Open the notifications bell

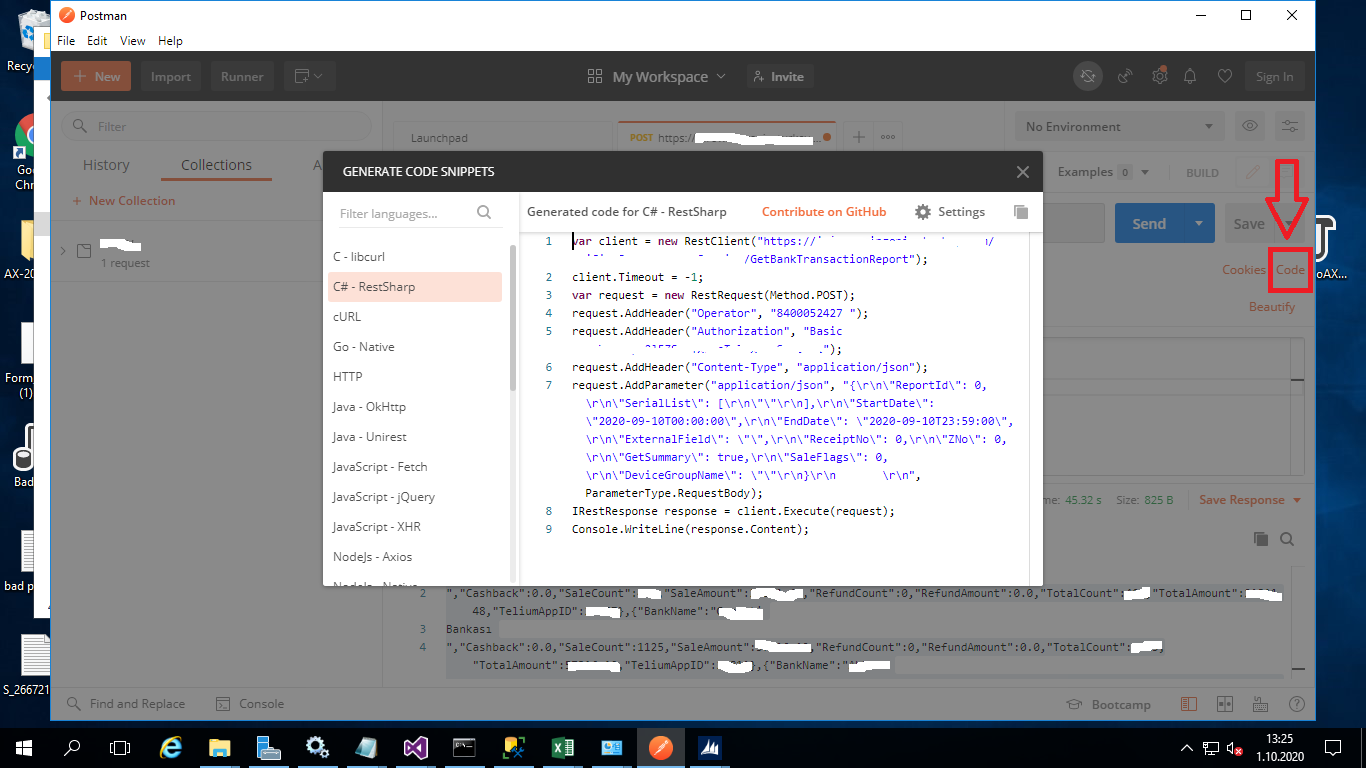tap(1190, 76)
